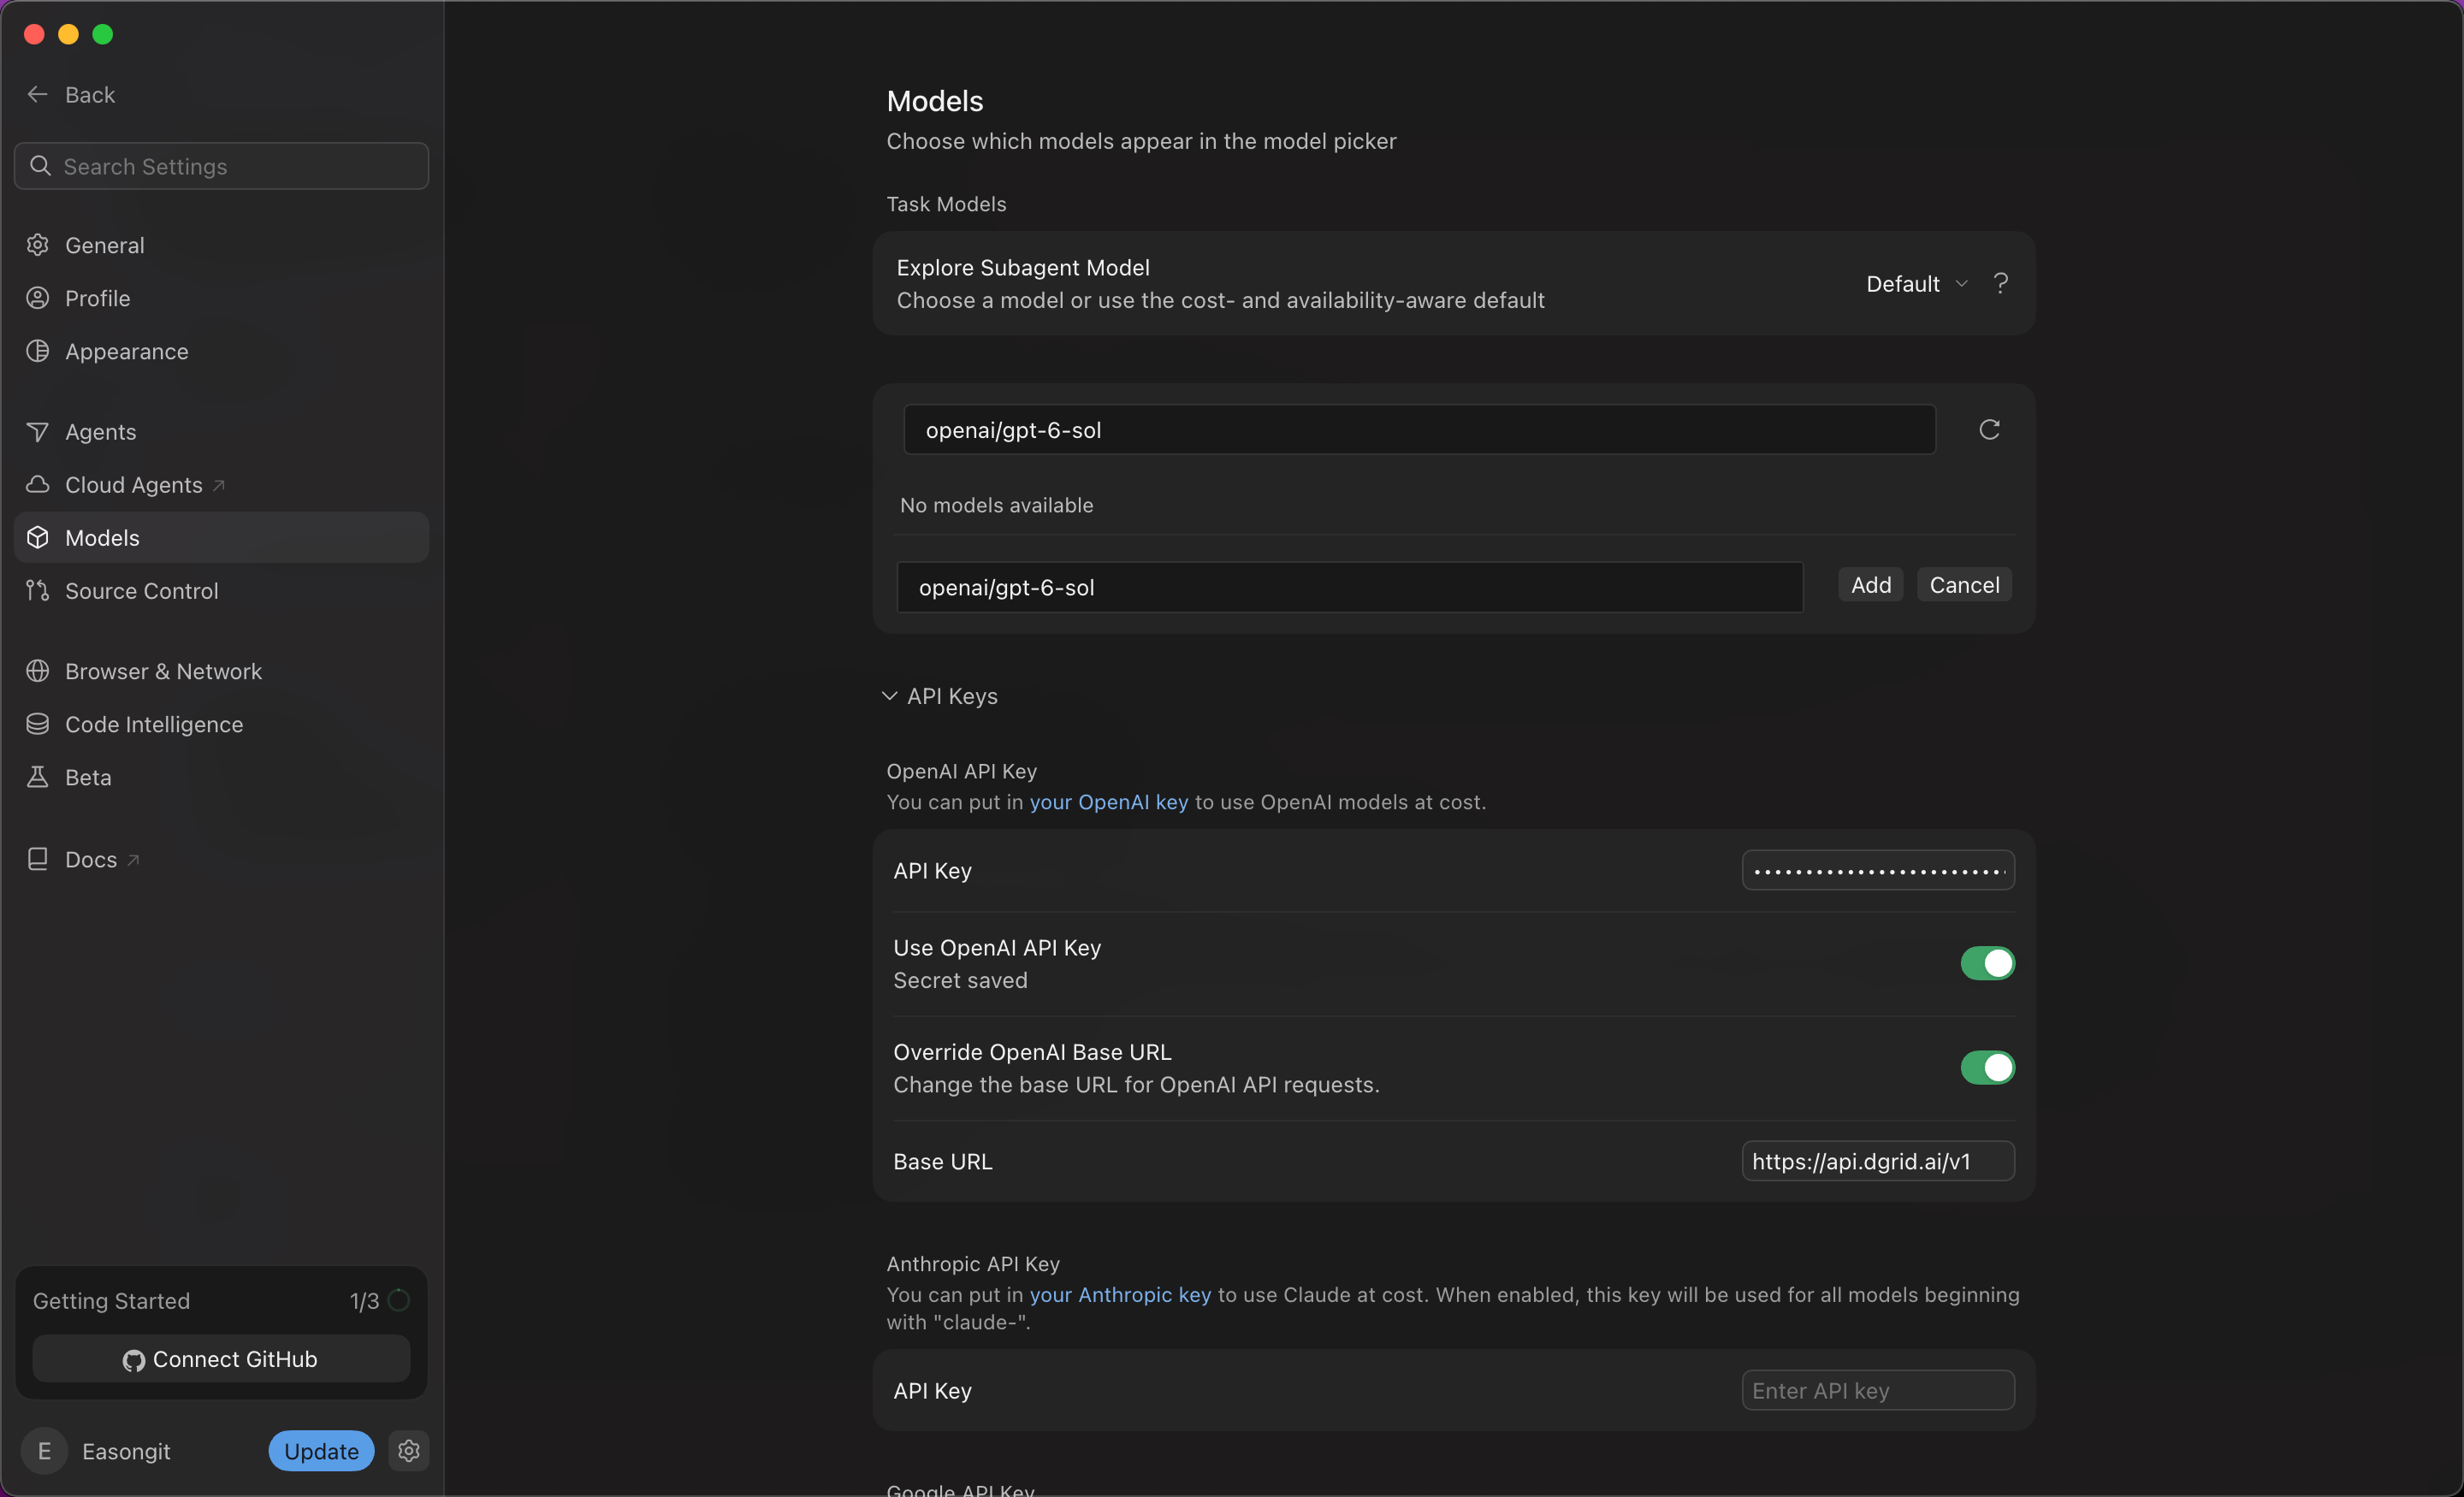Click the model search field with openai/gpt-6-sol

point(1419,430)
